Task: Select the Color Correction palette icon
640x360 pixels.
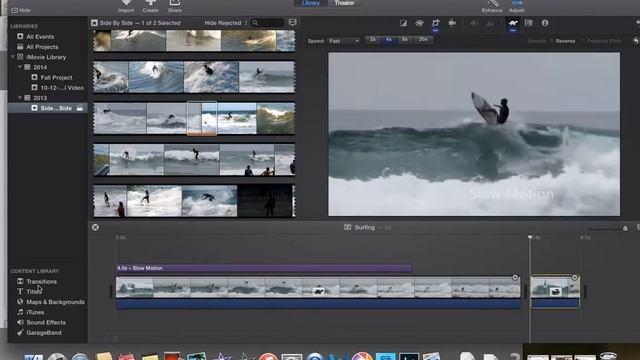Action: tap(419, 23)
